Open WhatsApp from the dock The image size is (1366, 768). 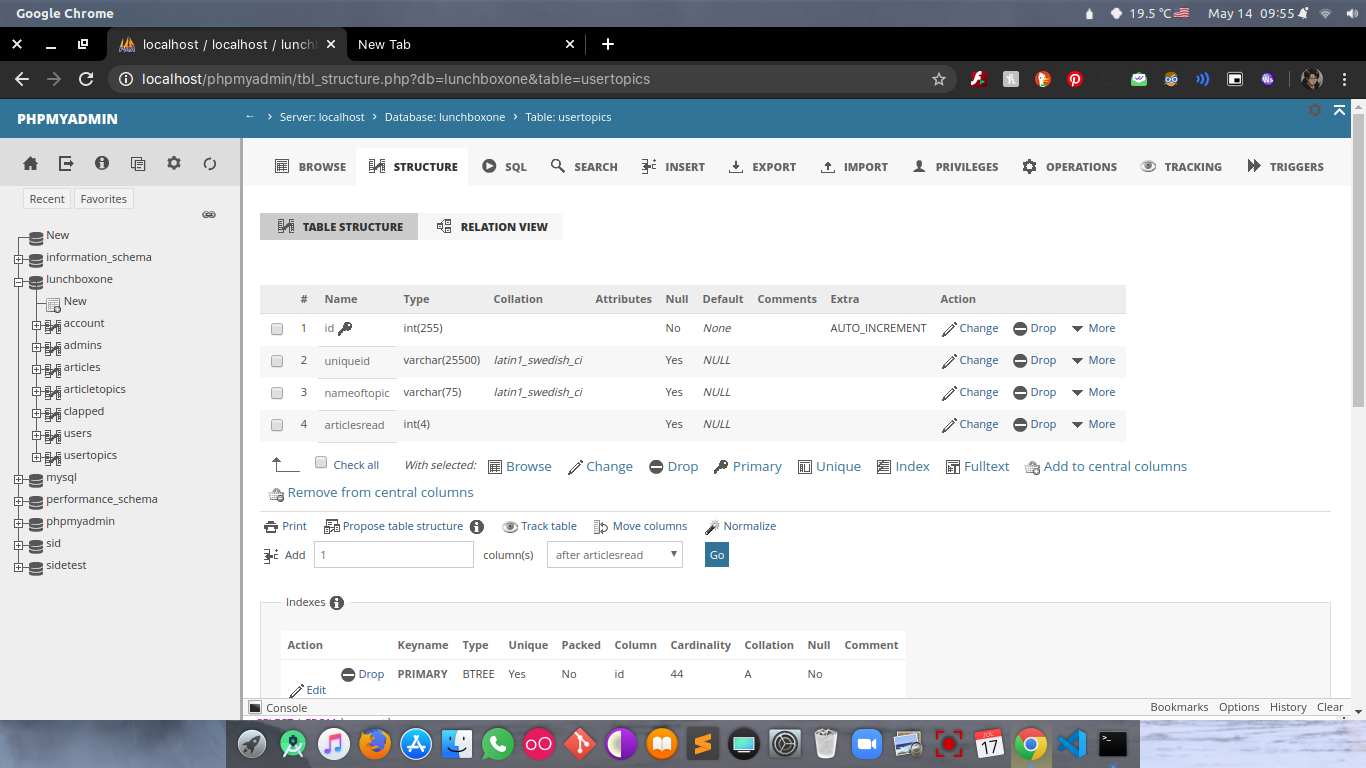click(x=498, y=744)
